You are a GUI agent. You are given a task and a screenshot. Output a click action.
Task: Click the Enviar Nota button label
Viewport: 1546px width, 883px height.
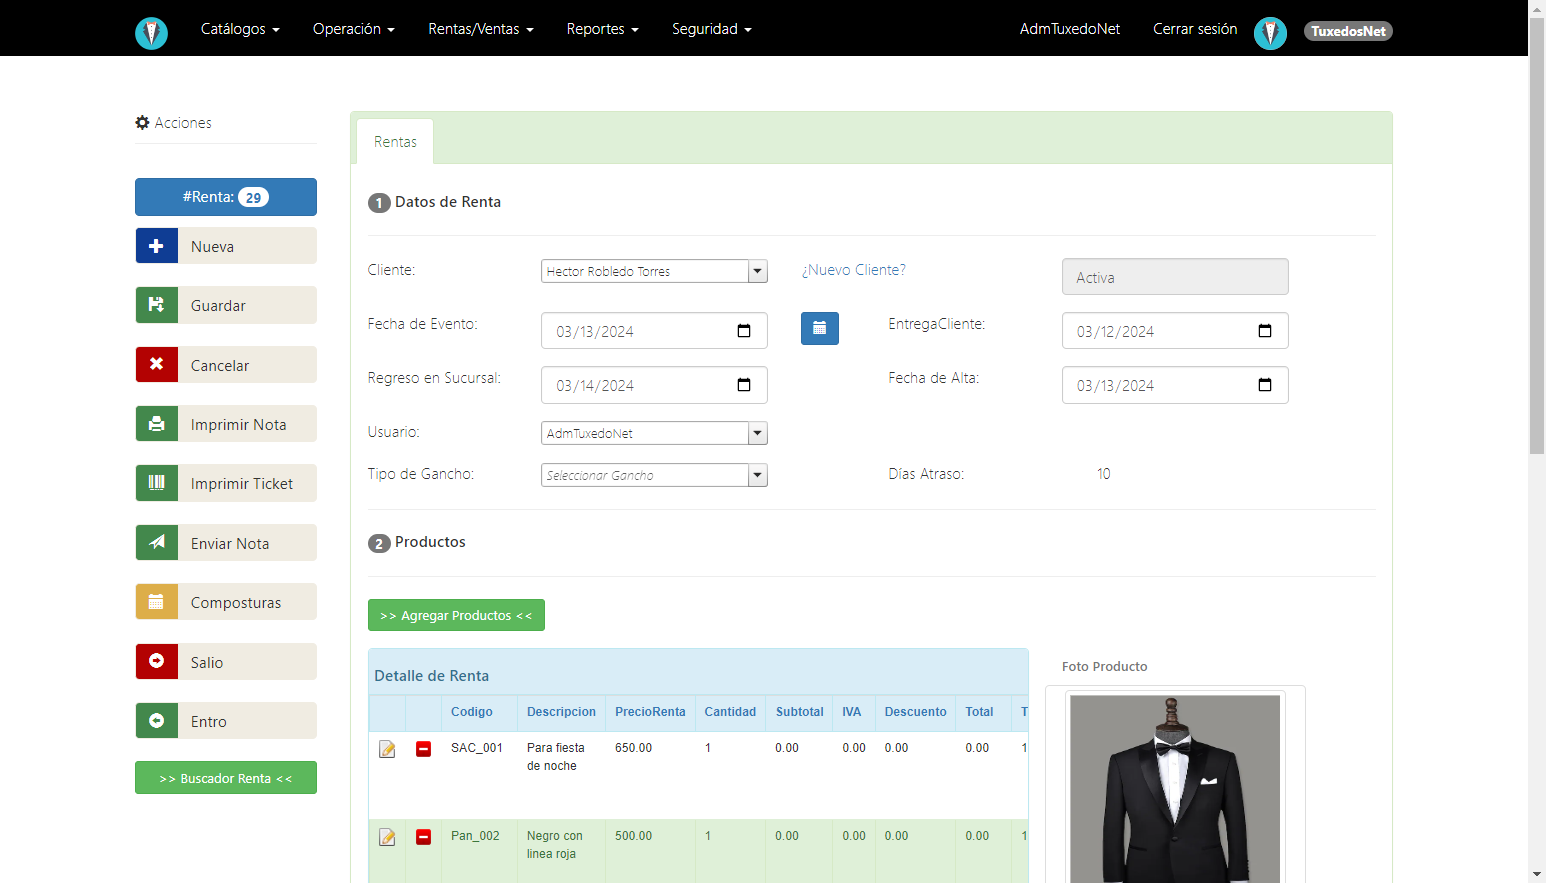coord(230,544)
